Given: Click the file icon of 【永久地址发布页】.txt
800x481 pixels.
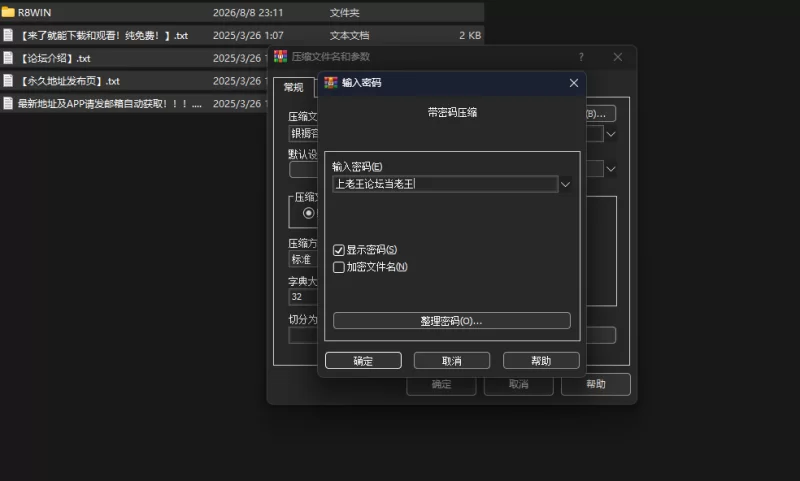Looking at the screenshot, I should (8, 81).
